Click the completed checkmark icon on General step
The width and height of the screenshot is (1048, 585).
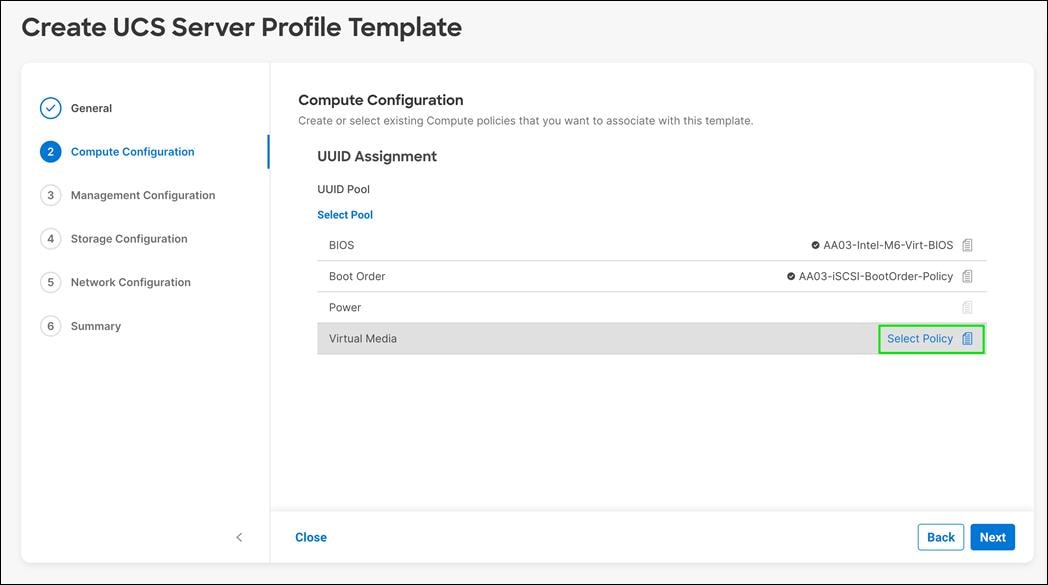(x=51, y=108)
